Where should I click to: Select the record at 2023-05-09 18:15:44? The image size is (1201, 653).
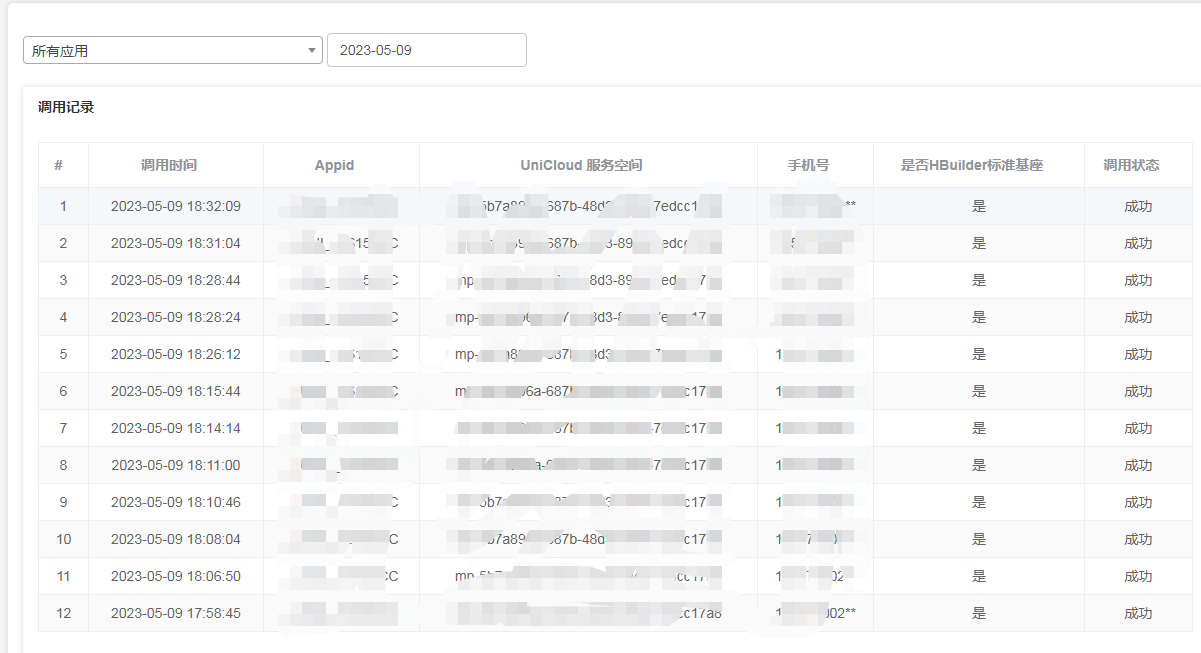click(x=176, y=391)
